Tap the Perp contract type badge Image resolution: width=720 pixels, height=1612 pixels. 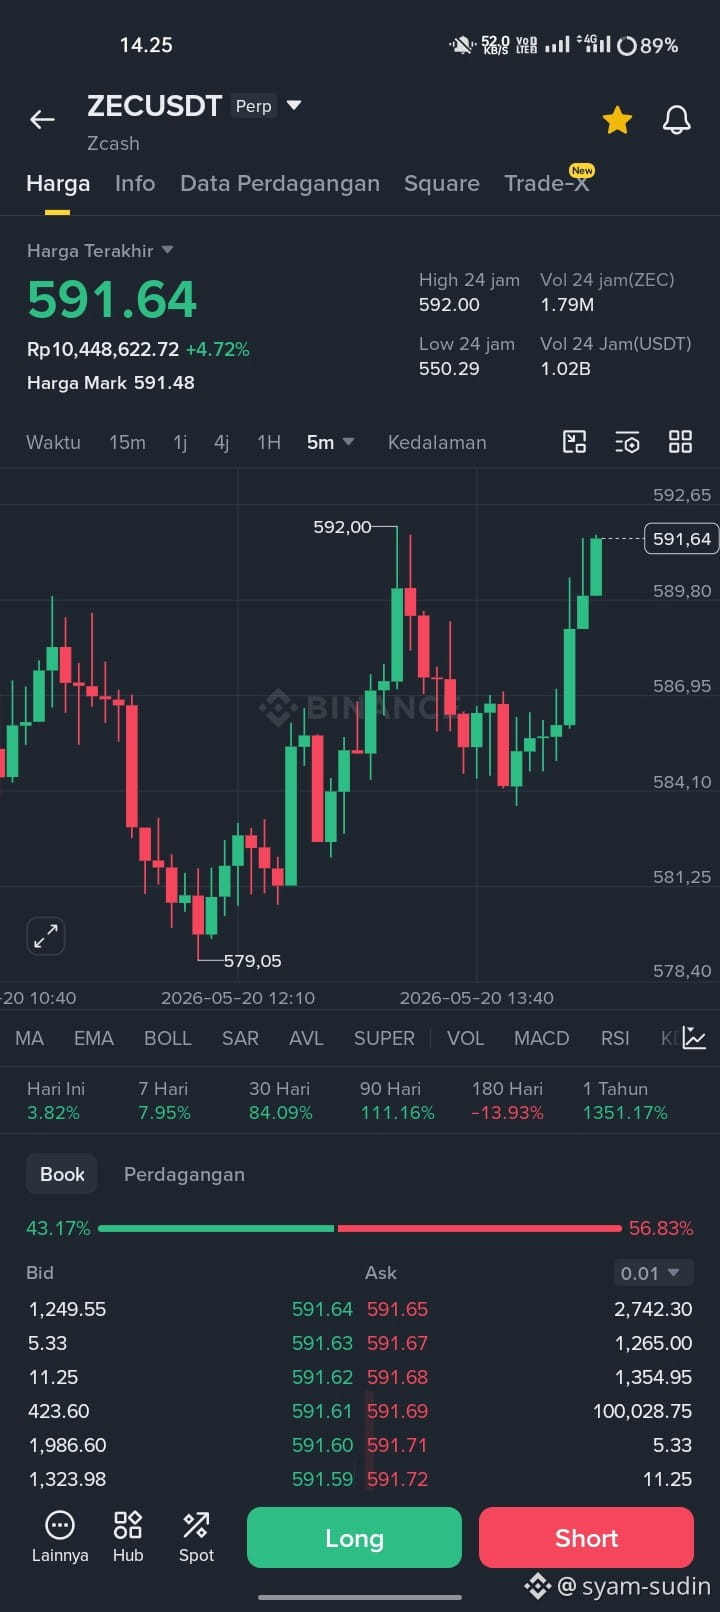point(253,106)
